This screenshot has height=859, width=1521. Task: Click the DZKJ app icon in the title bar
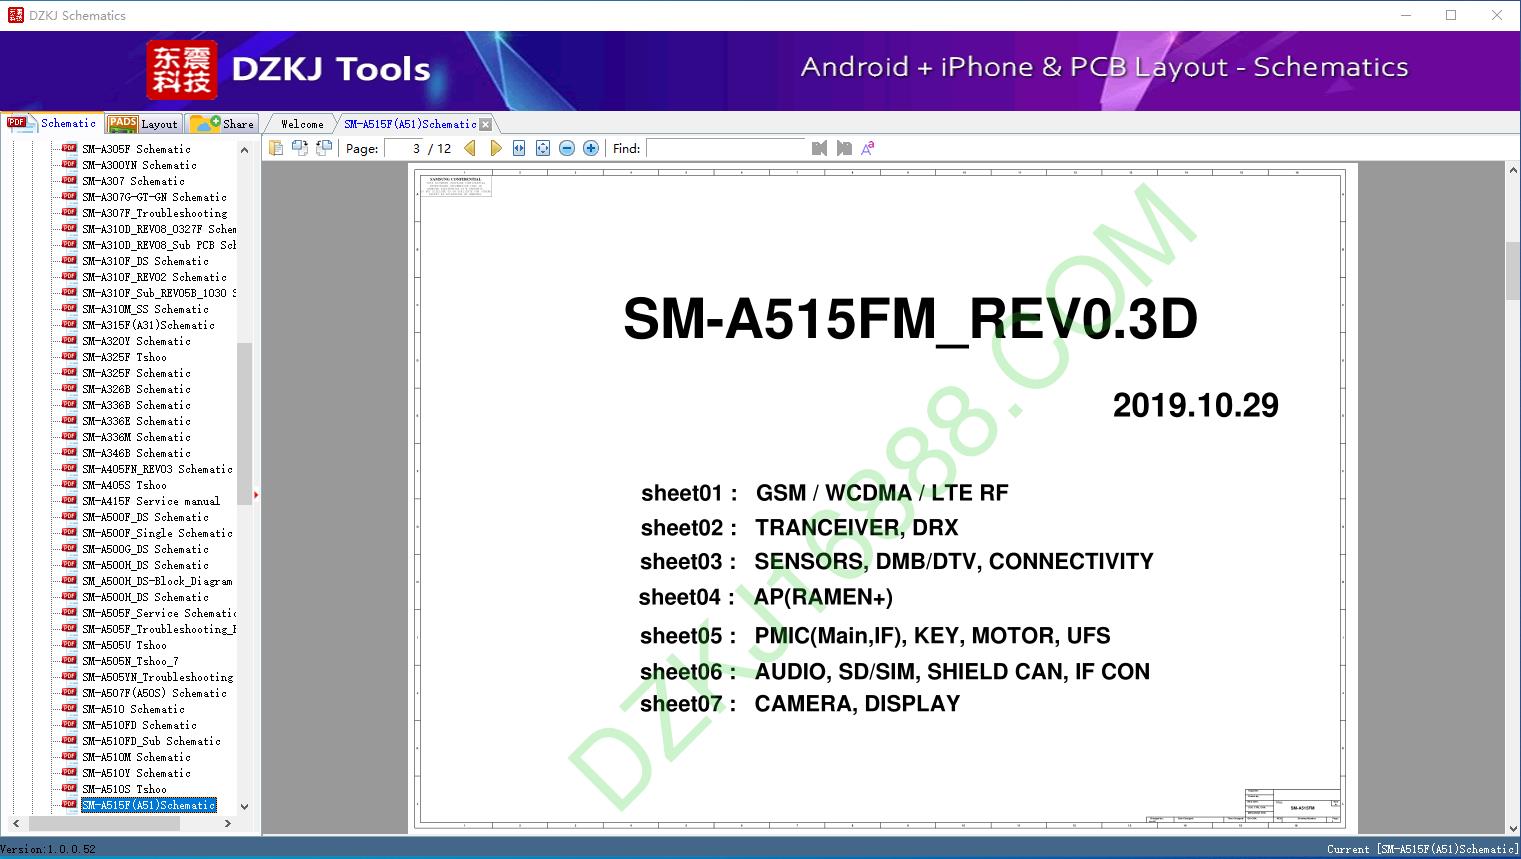click(x=15, y=15)
